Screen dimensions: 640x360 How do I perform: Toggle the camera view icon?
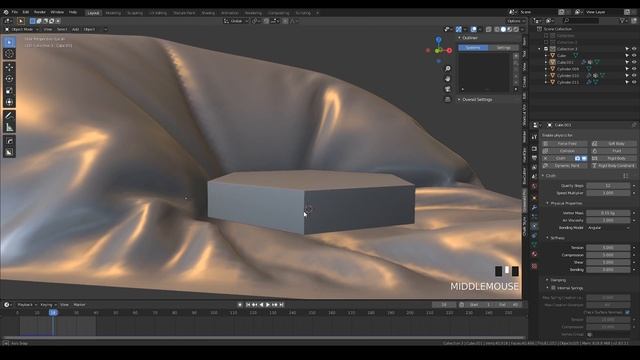tap(448, 89)
